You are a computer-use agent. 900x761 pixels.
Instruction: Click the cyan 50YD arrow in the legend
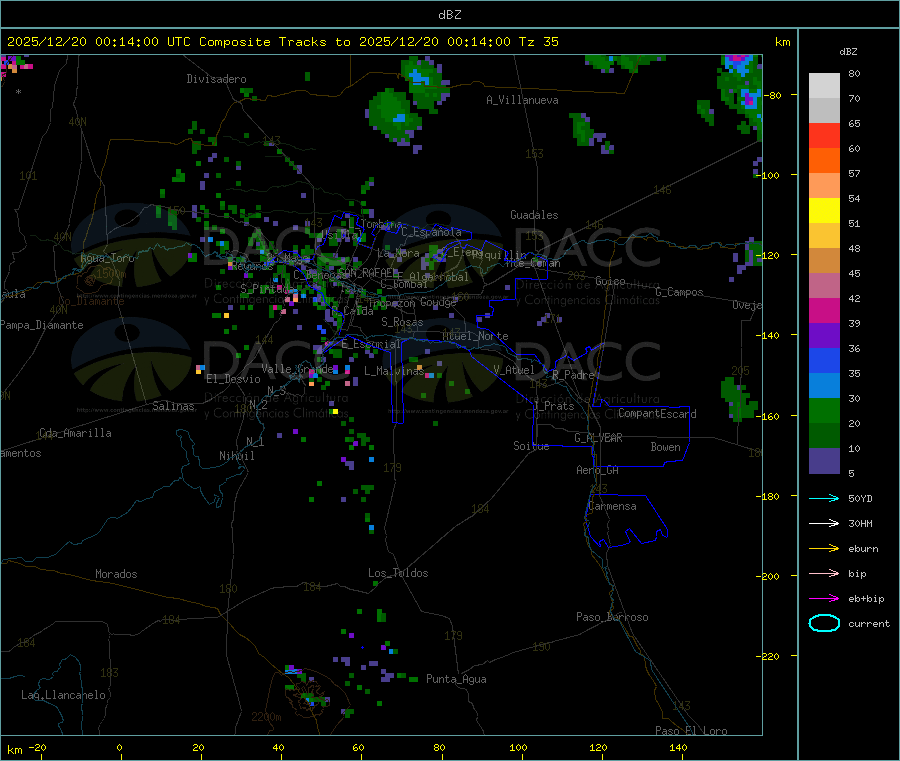click(x=824, y=498)
